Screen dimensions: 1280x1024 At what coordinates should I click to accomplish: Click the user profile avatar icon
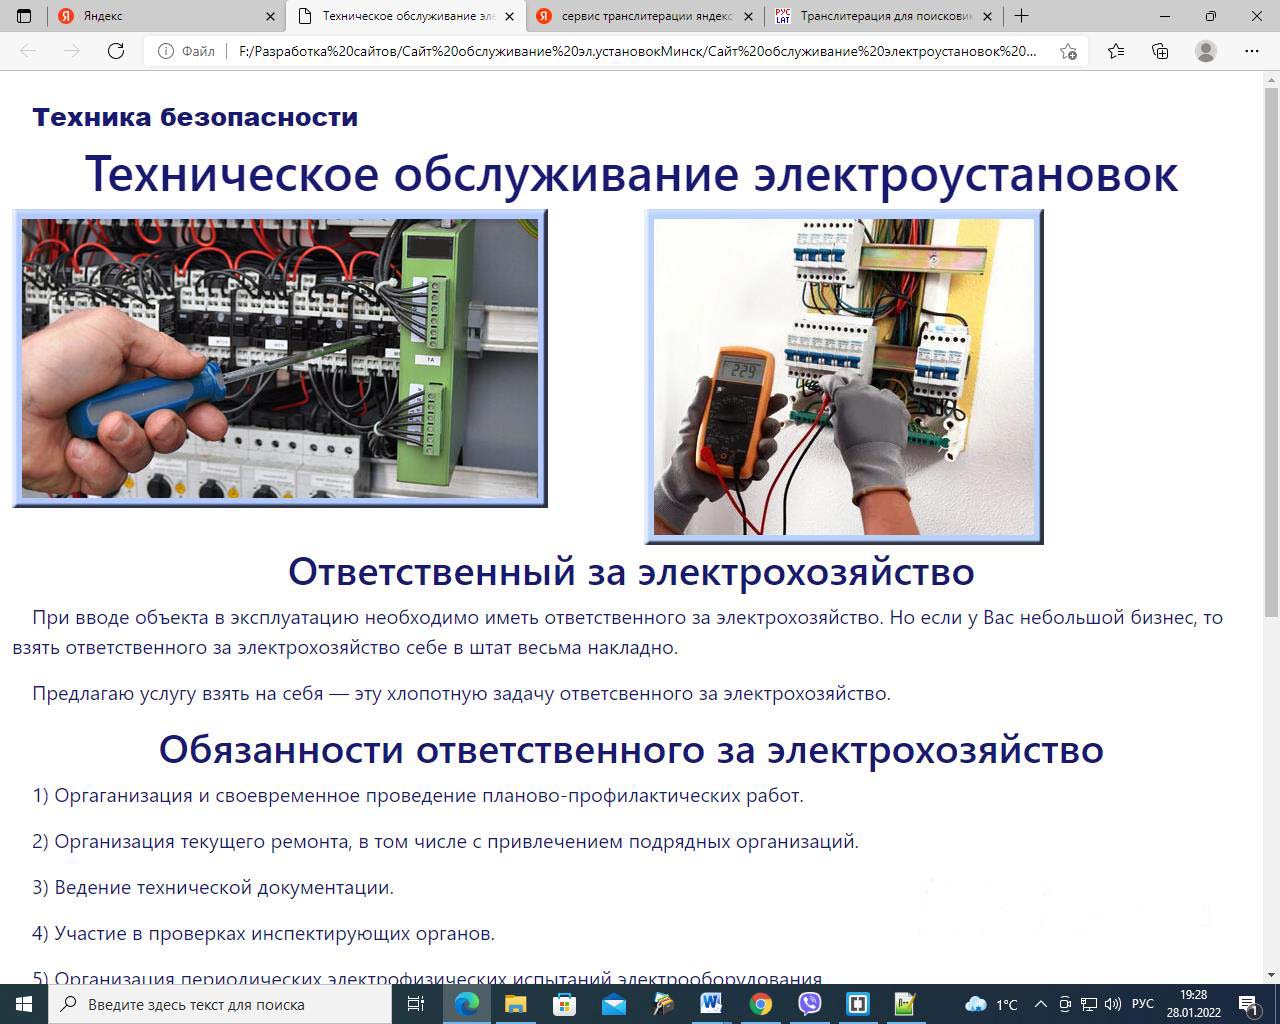pyautogui.click(x=1206, y=51)
